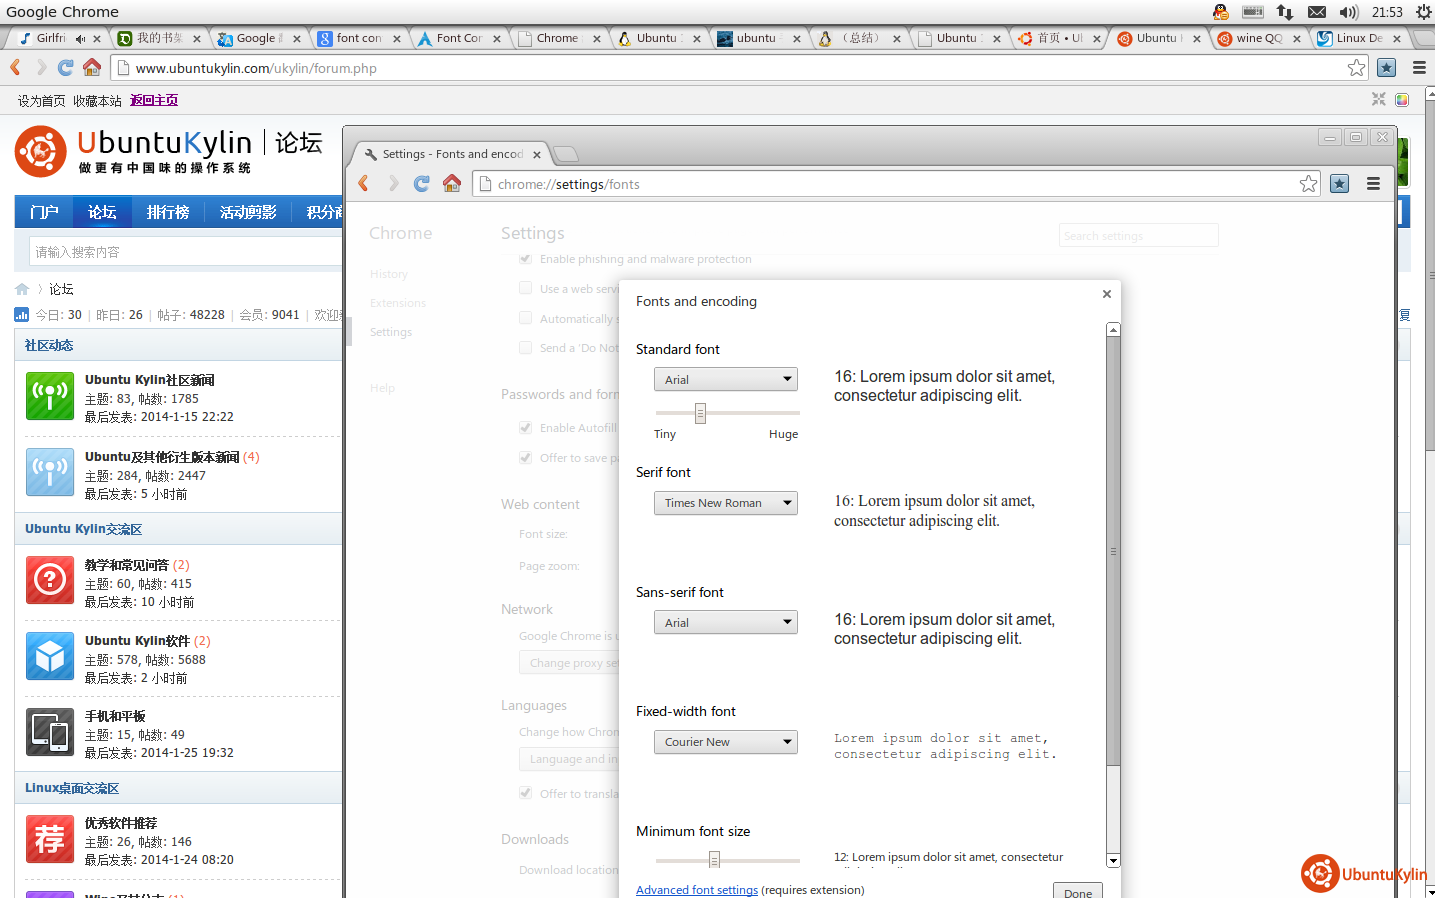1435x898 pixels.
Task: Open the mail indicator in system tray
Action: (1317, 12)
